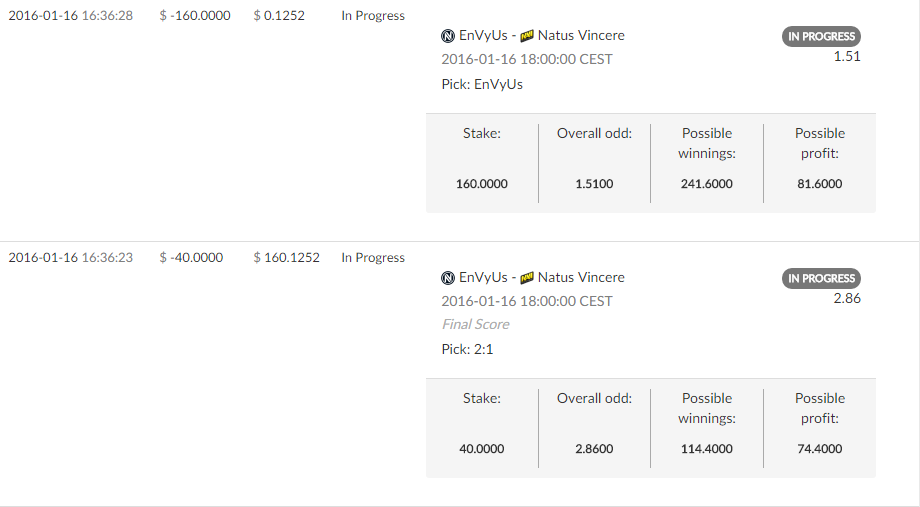Open the EnVyUs - Natus Vincere match in first bet
Image resolution: width=920 pixels, height=507 pixels.
533,35
